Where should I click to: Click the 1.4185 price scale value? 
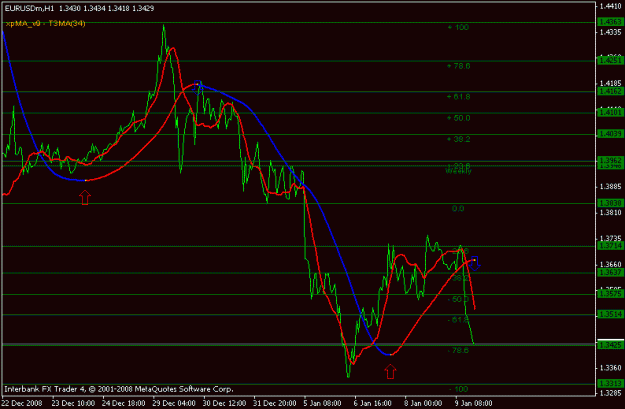click(610, 84)
